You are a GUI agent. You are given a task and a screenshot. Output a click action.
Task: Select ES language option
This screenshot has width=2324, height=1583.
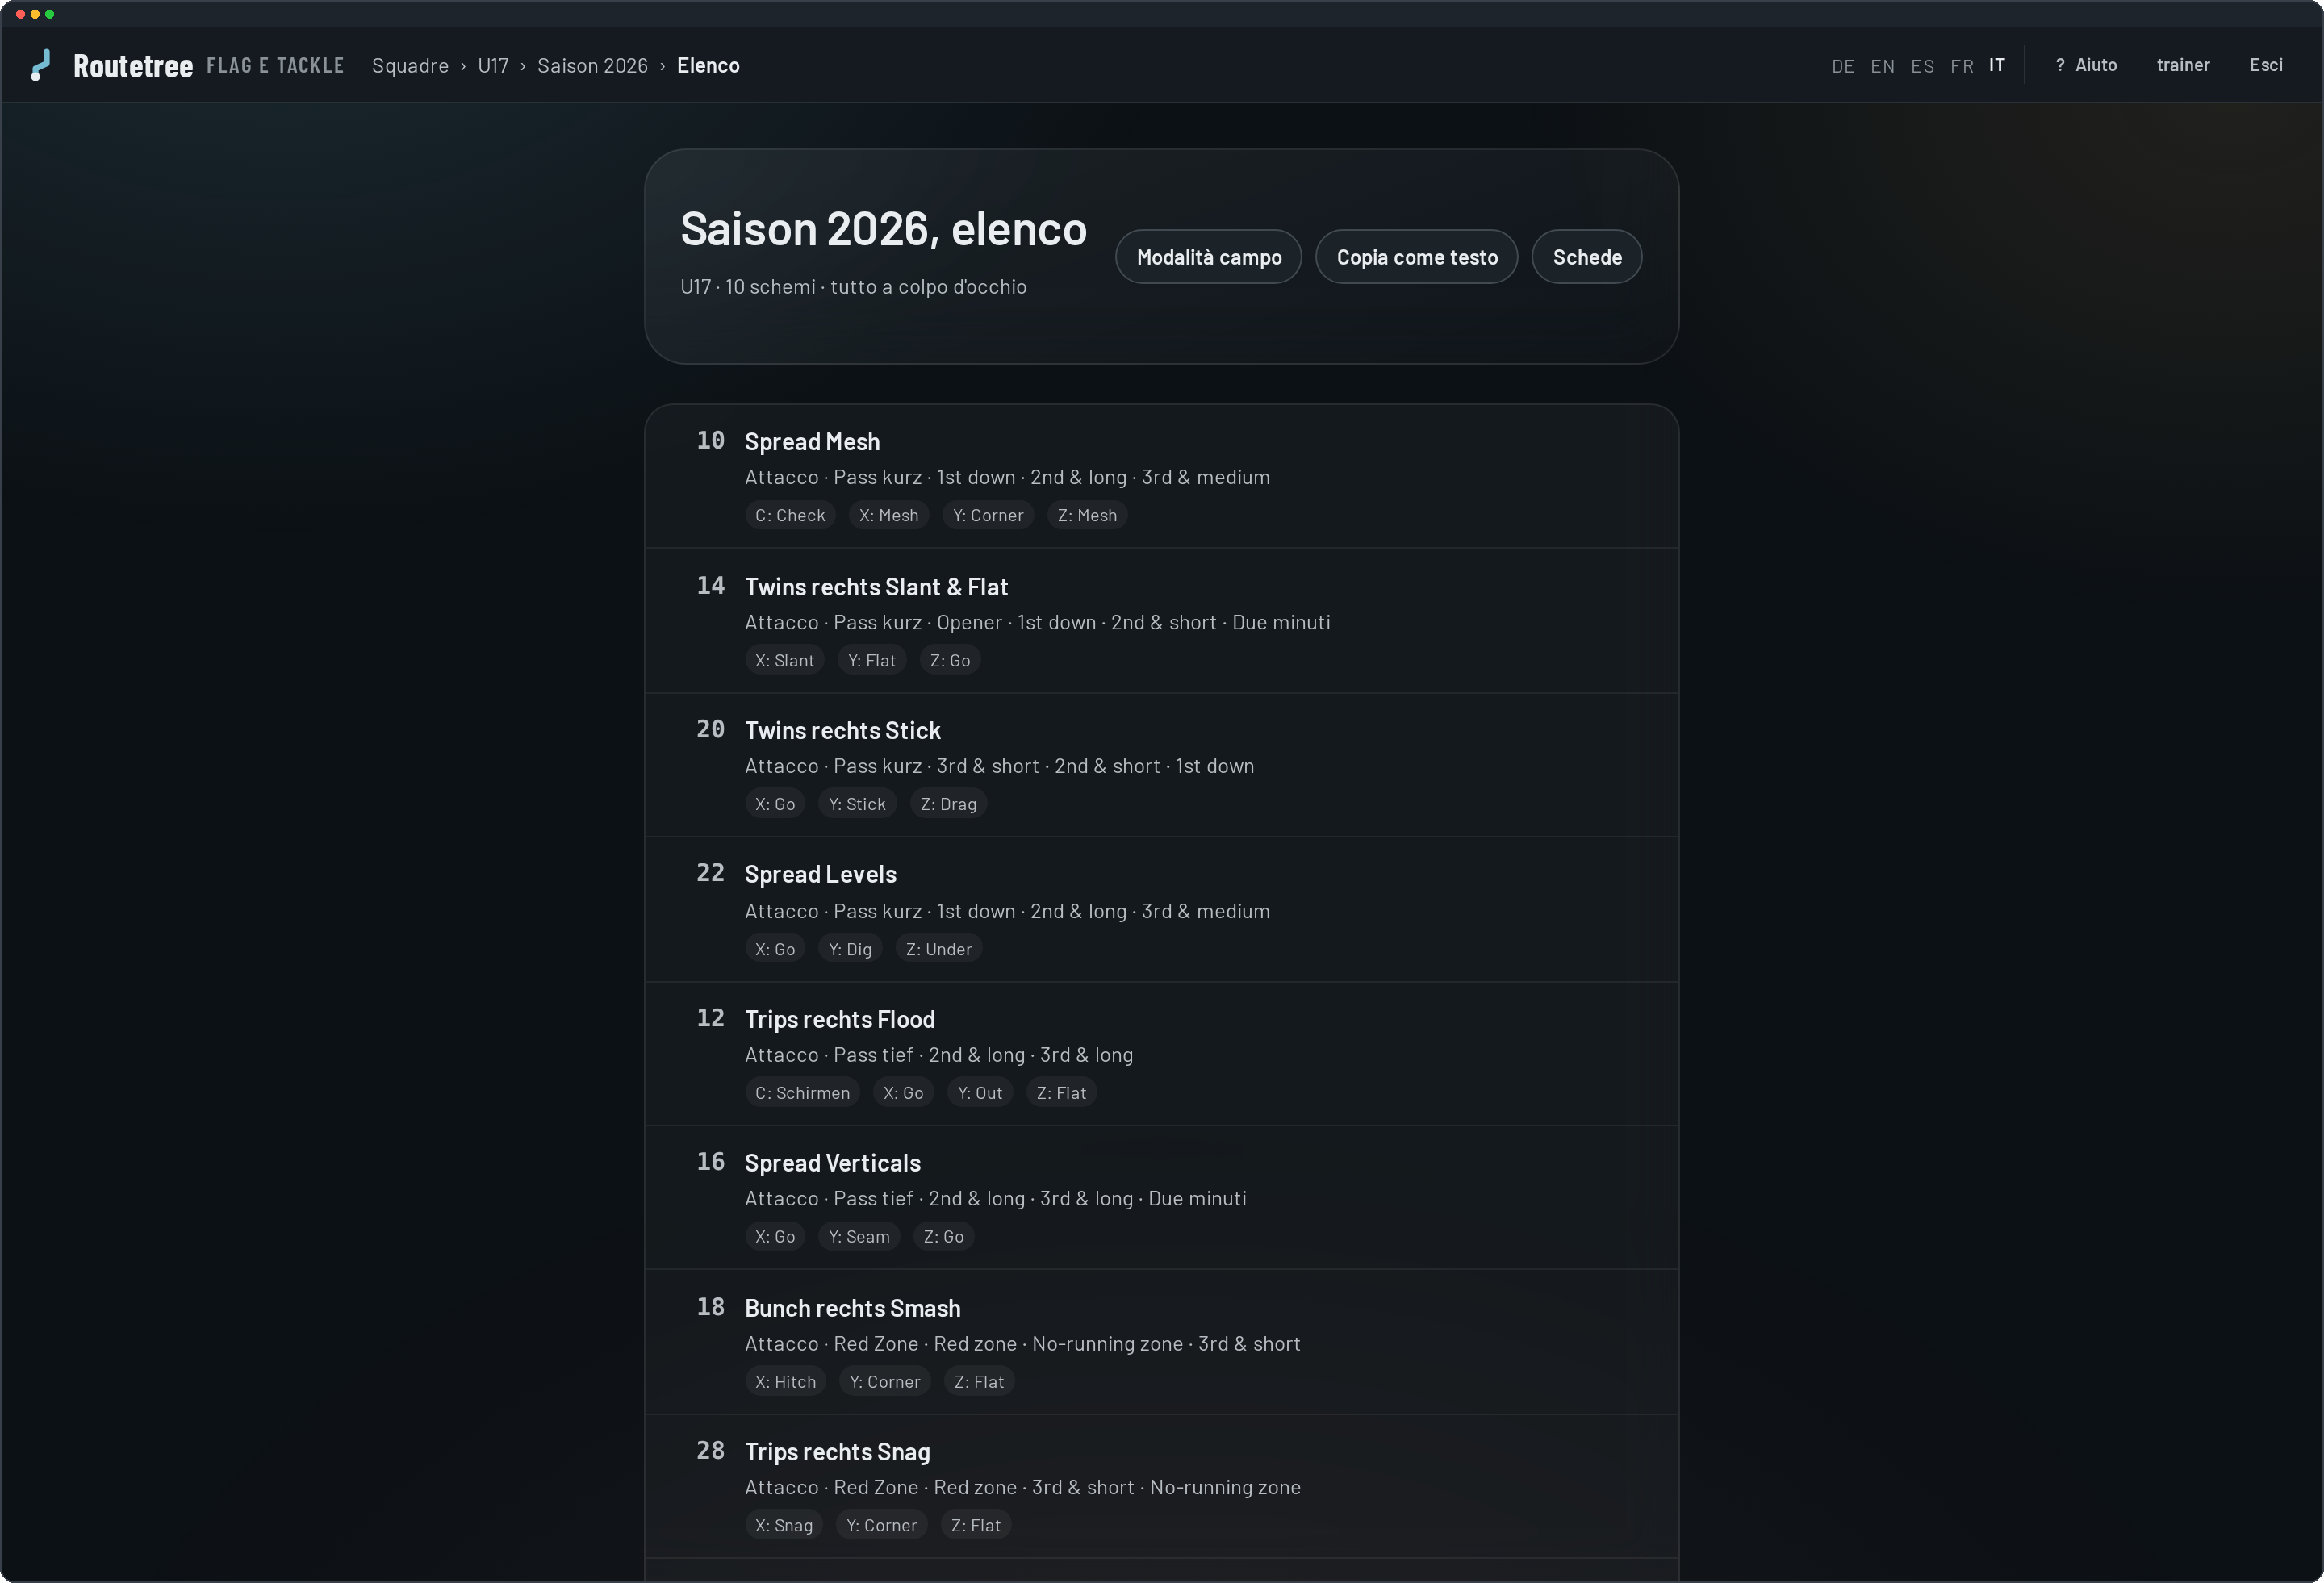point(1922,66)
